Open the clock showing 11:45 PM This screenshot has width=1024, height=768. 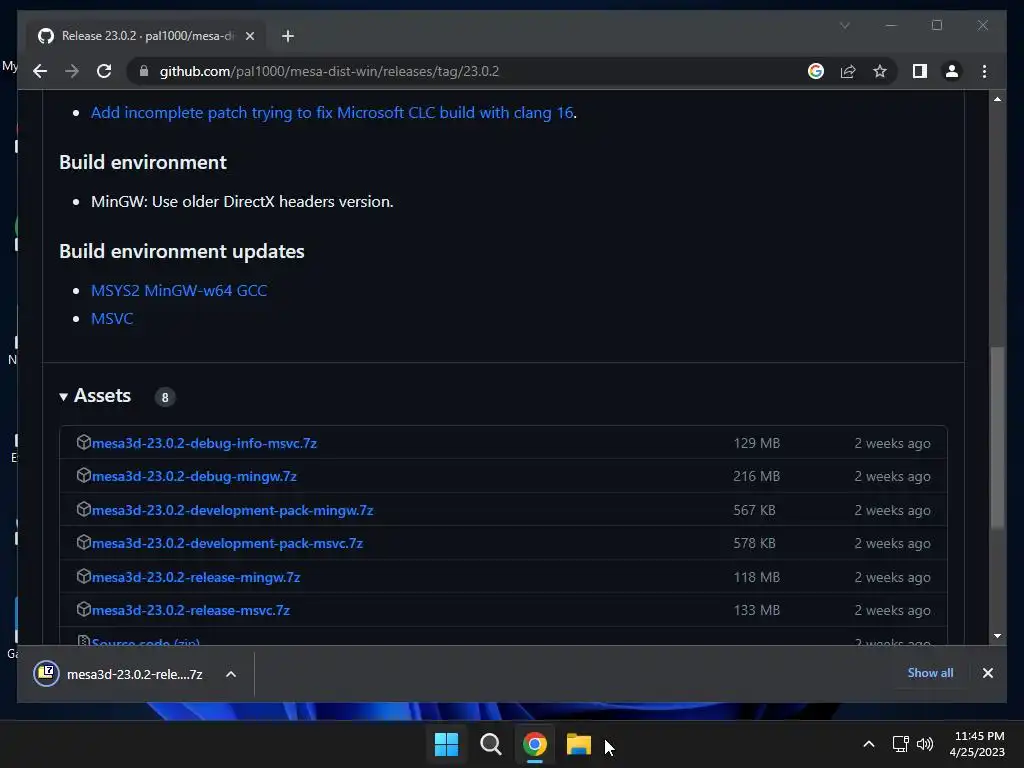pyautogui.click(x=977, y=744)
